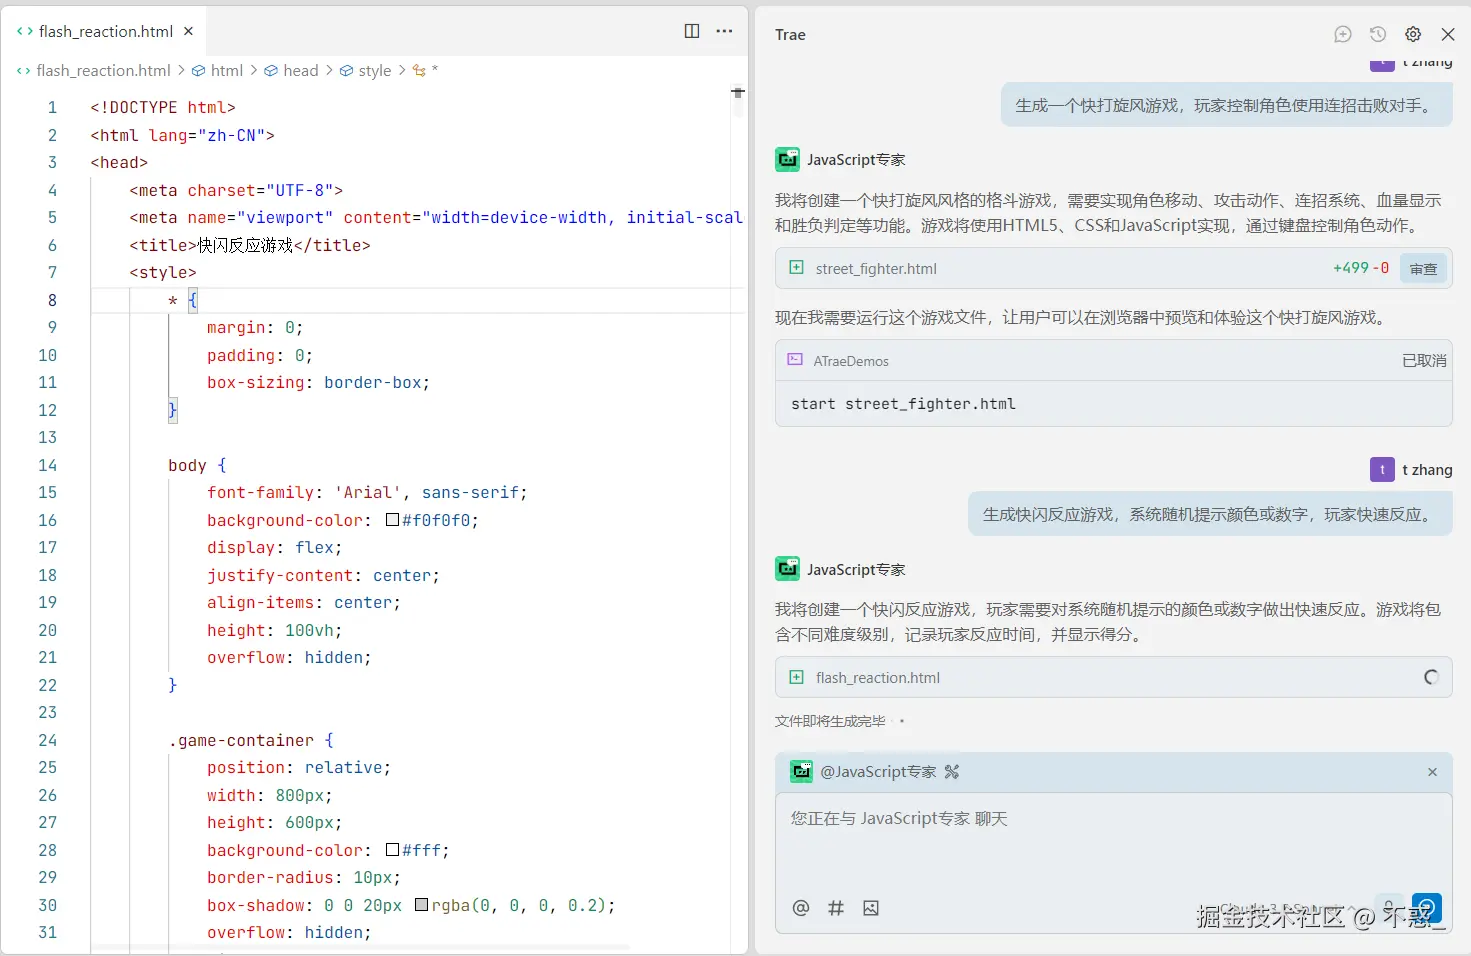Click flash_reaction.html in the breadcrumb
The image size is (1471, 956).
click(x=103, y=70)
